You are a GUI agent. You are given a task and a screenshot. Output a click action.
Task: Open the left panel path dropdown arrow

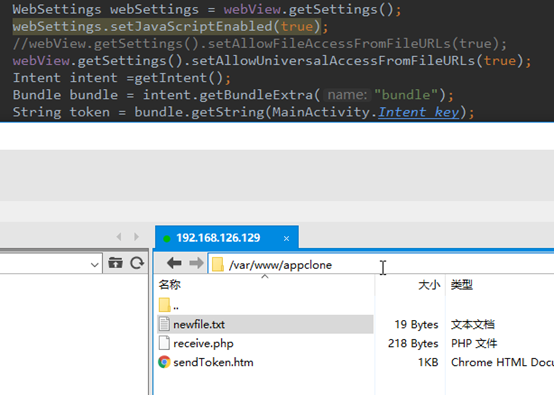point(94,265)
